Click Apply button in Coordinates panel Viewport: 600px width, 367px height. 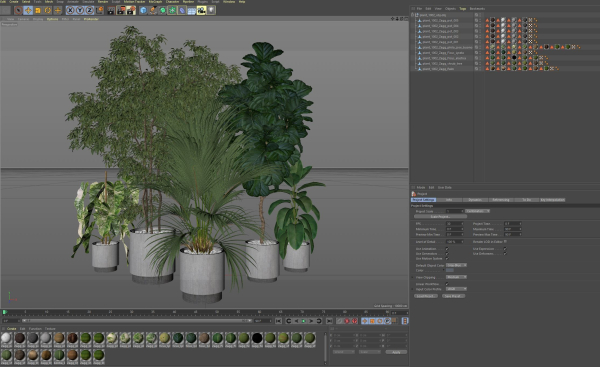click(396, 352)
